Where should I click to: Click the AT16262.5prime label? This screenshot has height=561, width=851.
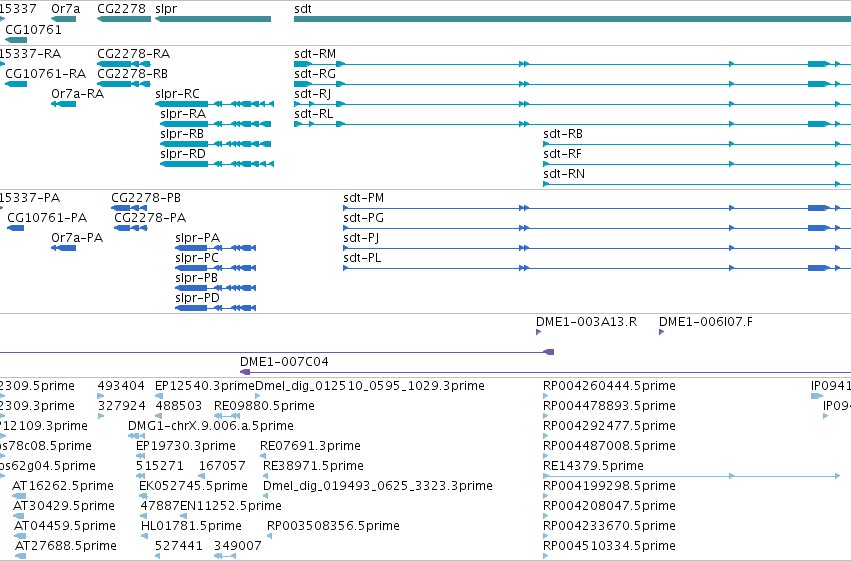coord(63,486)
